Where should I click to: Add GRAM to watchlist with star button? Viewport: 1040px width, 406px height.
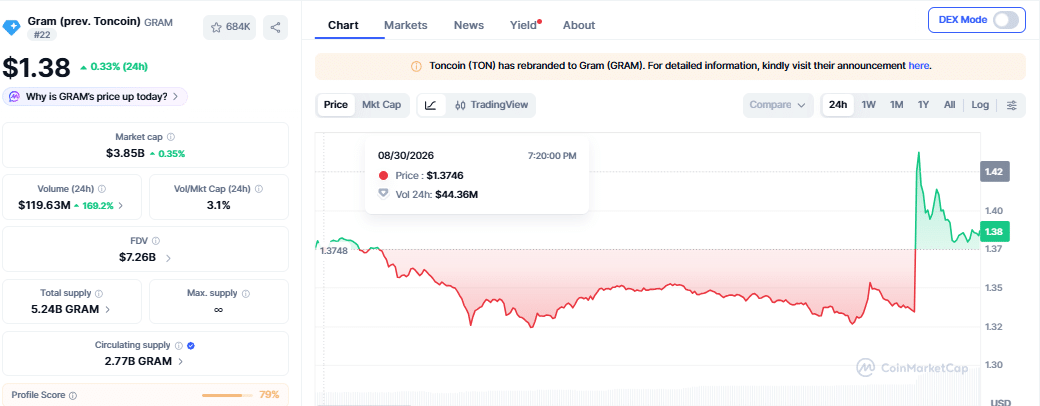[x=229, y=27]
